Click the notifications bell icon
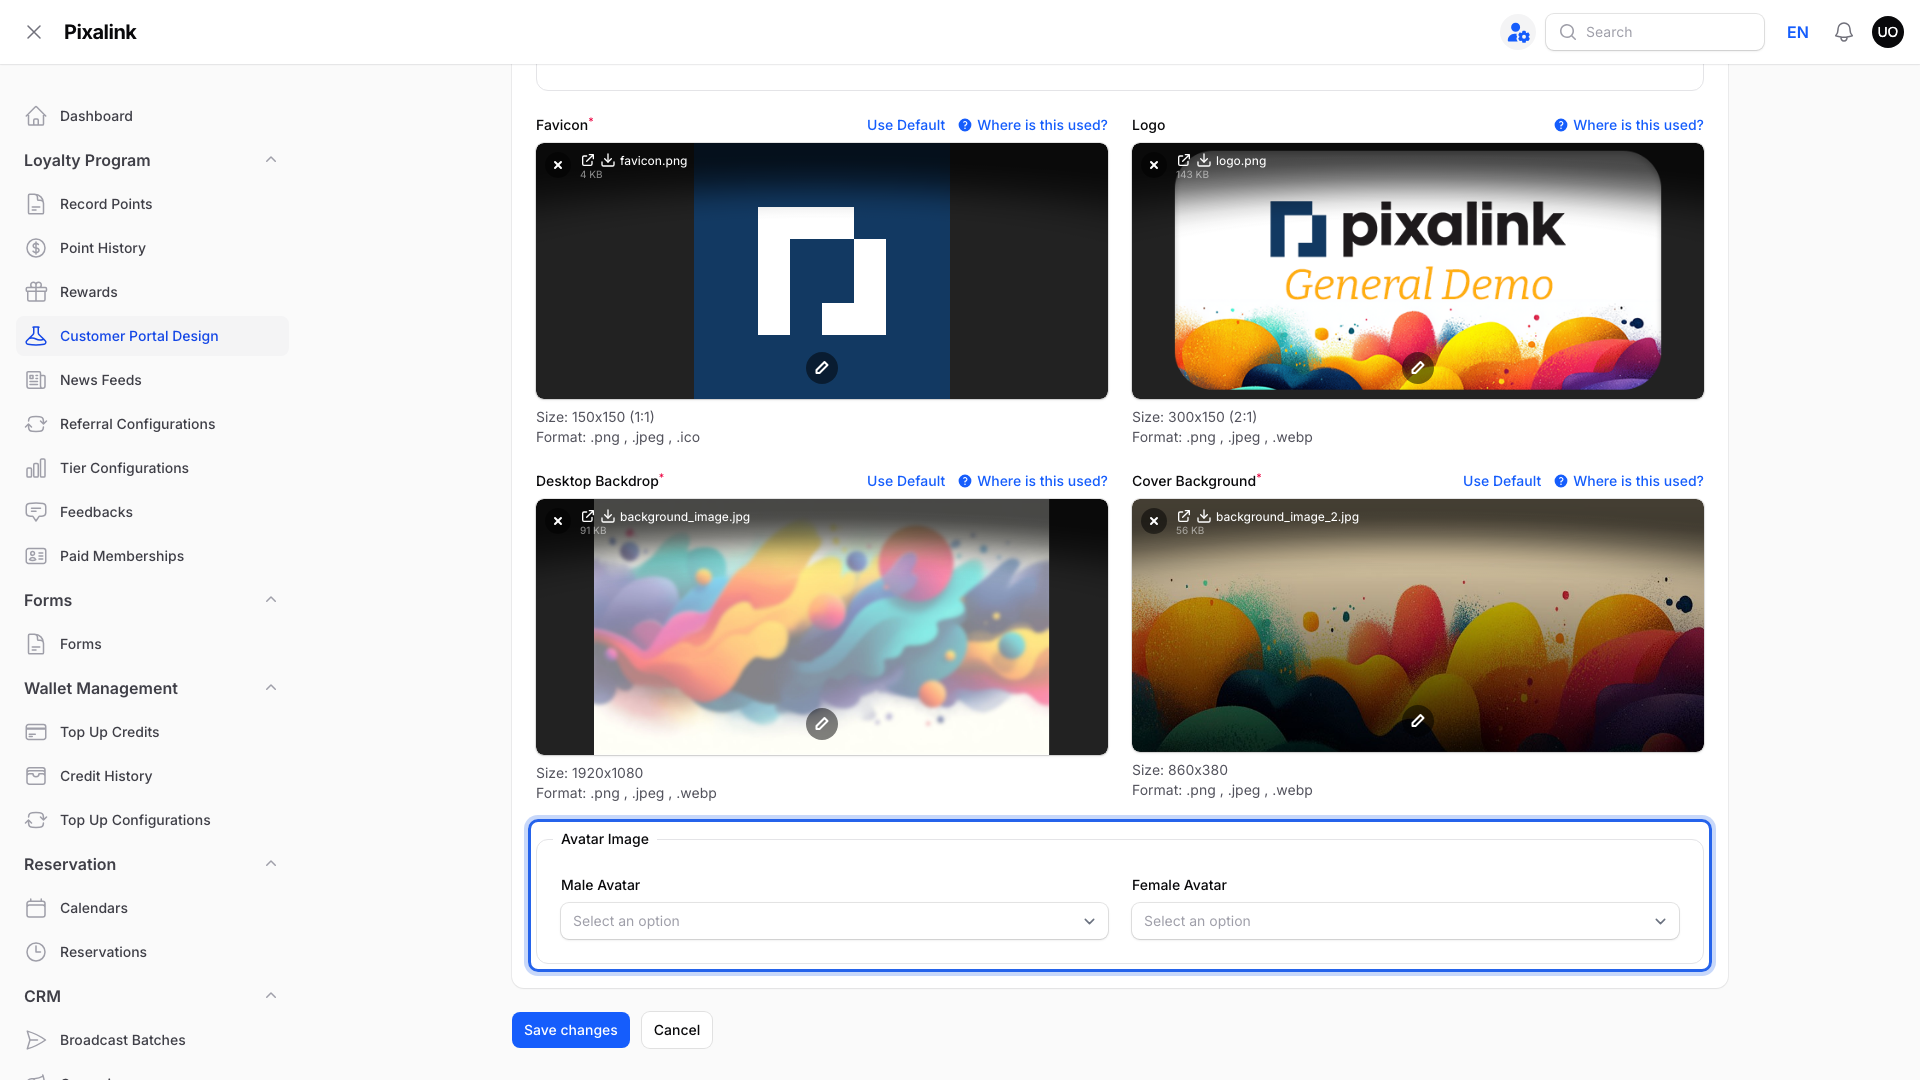Screen dimensions: 1920x1080 pos(1843,32)
